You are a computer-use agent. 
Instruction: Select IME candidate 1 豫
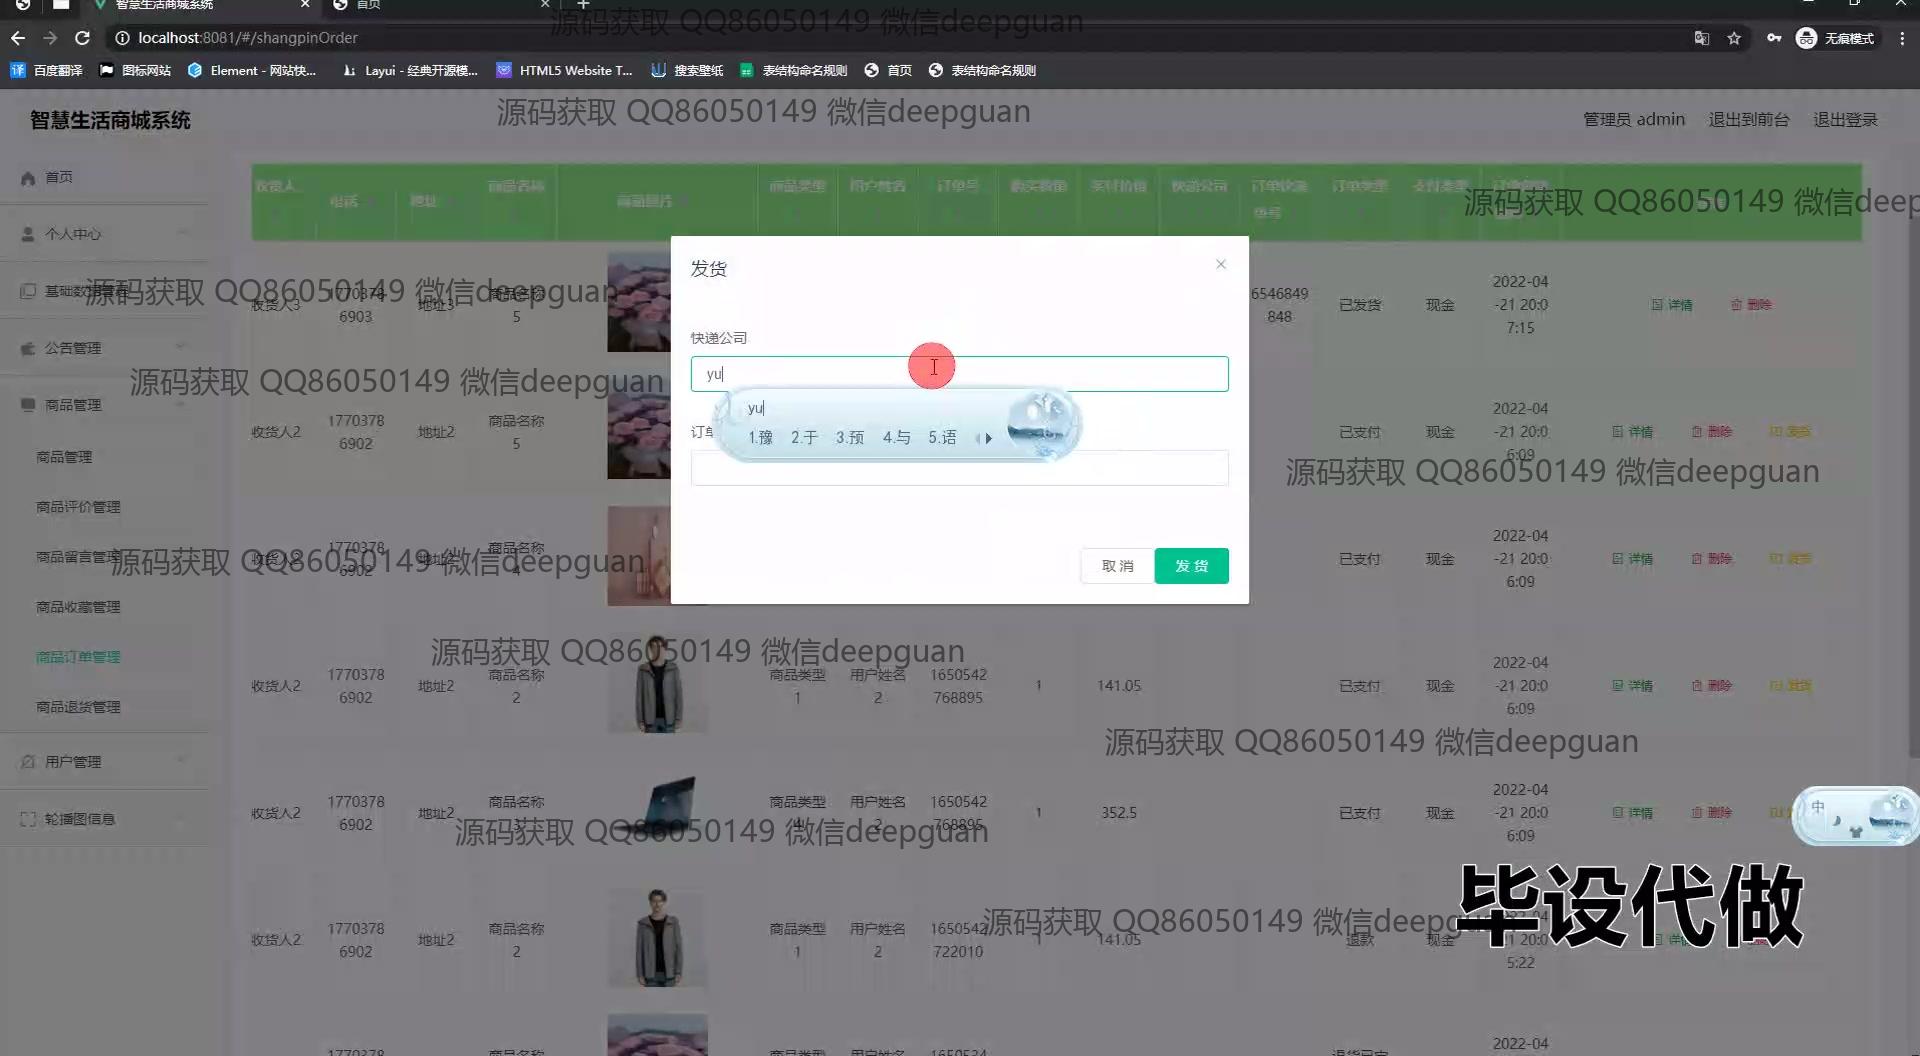(x=760, y=438)
